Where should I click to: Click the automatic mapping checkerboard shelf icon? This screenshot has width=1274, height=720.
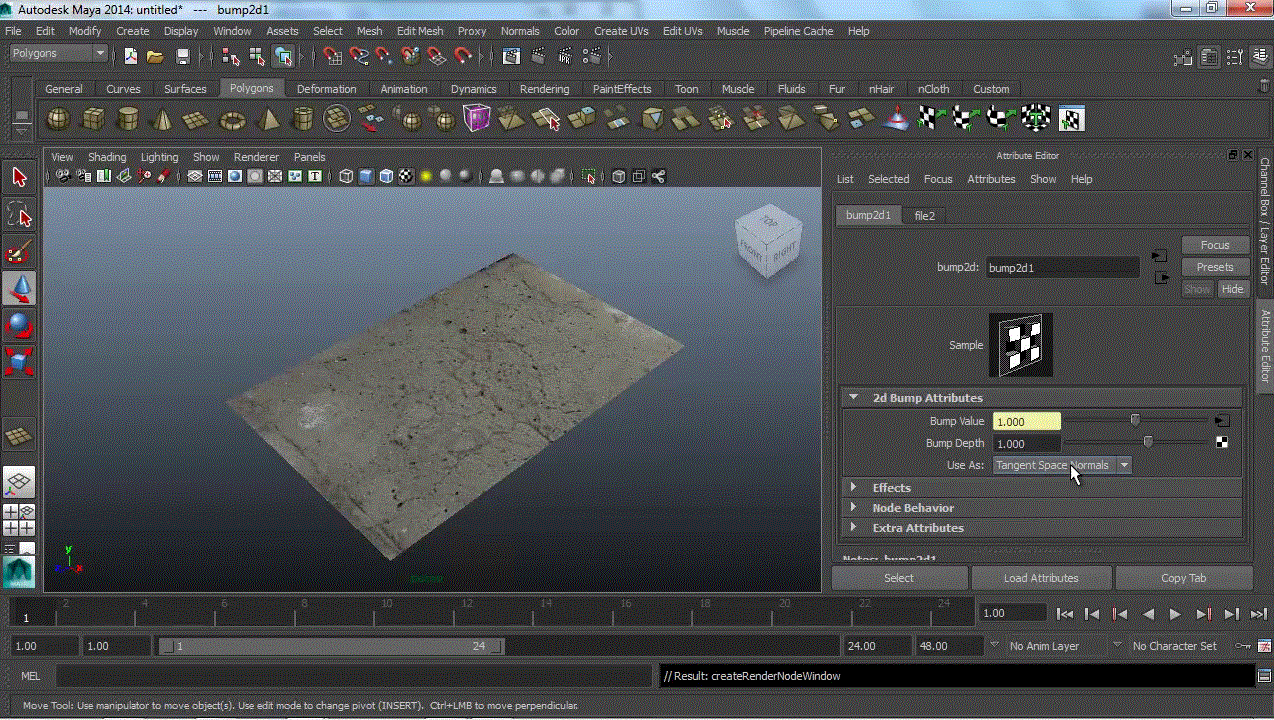pos(1035,119)
